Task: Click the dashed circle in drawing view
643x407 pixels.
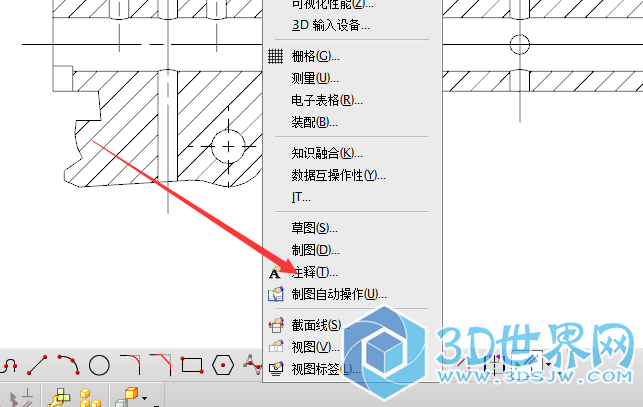Action: pos(228,146)
